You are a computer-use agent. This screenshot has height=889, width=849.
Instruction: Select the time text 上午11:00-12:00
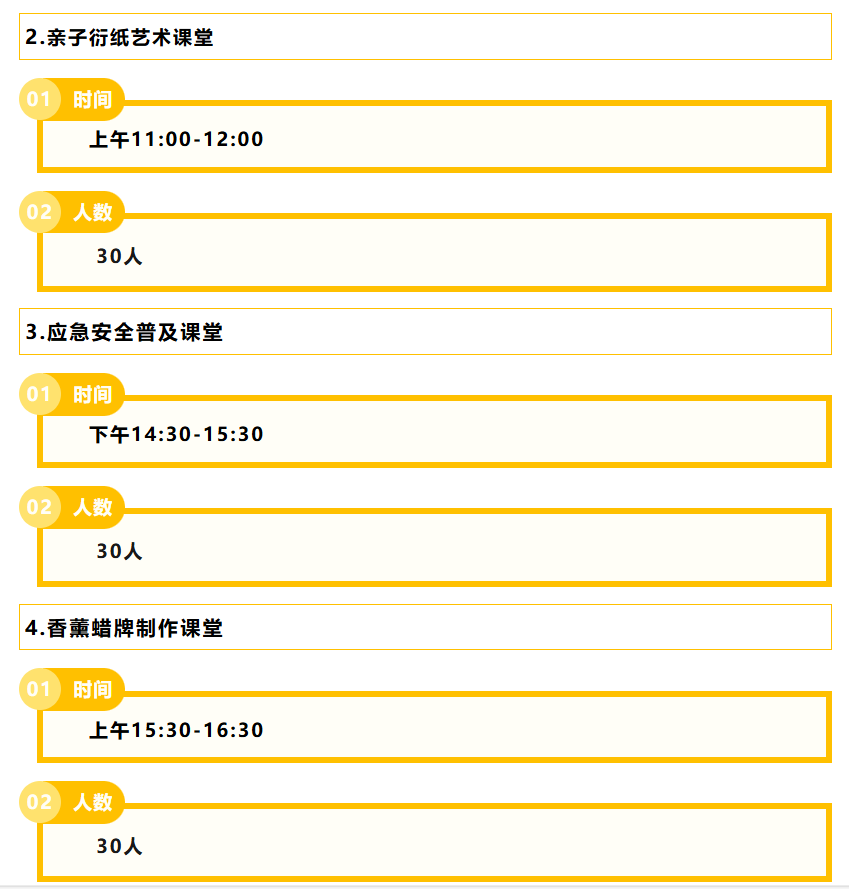tap(176, 139)
